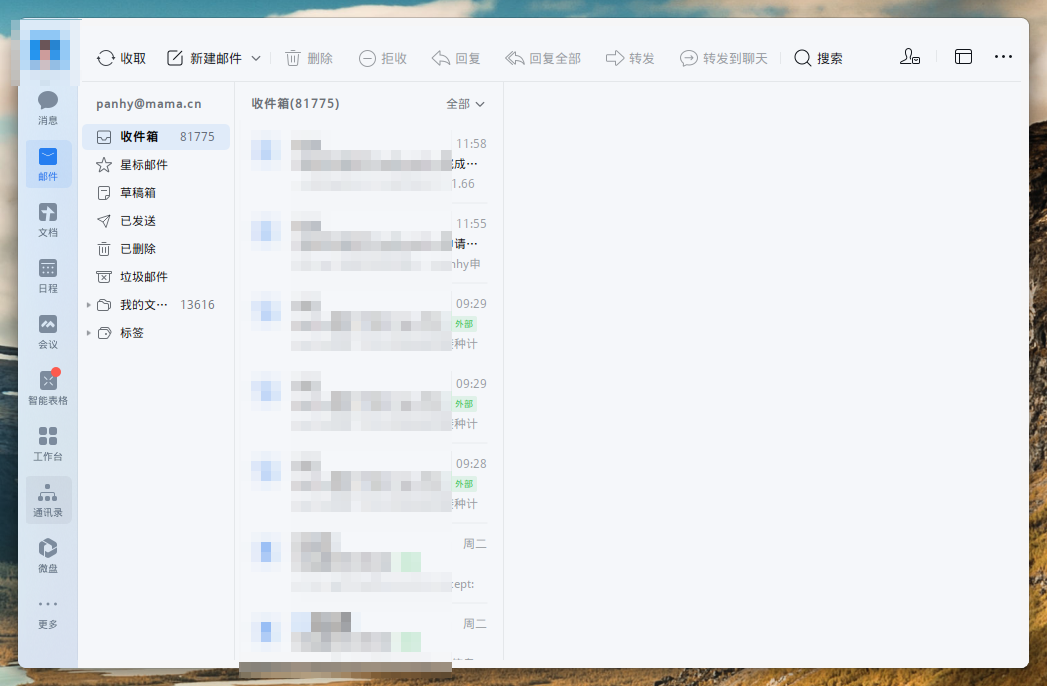Open the 垃圾邮件 junk mail folder
The image size is (1047, 686).
156,277
